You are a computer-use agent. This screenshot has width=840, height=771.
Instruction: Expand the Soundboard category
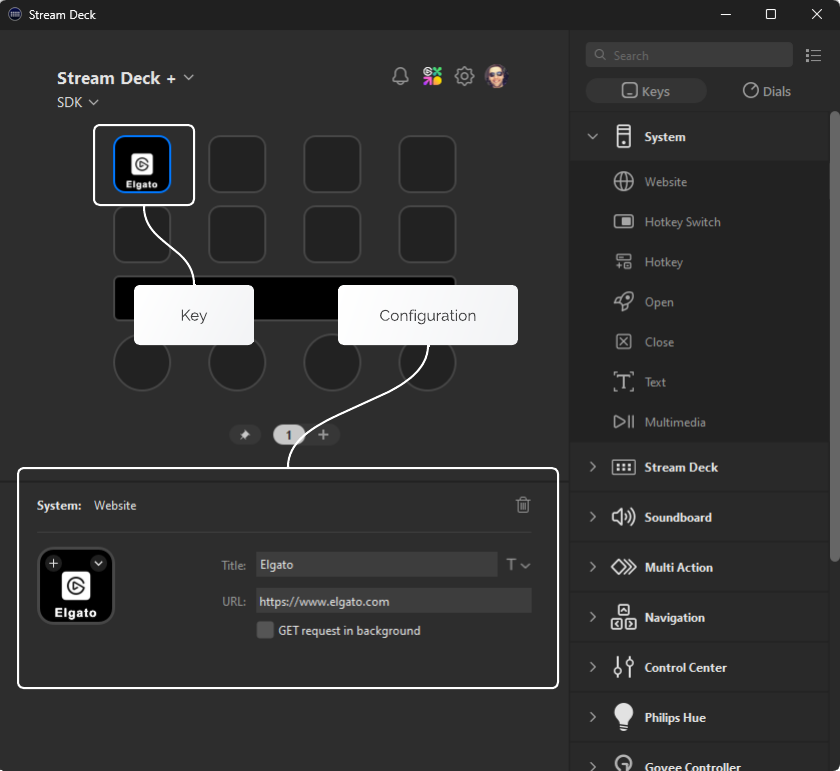click(675, 517)
